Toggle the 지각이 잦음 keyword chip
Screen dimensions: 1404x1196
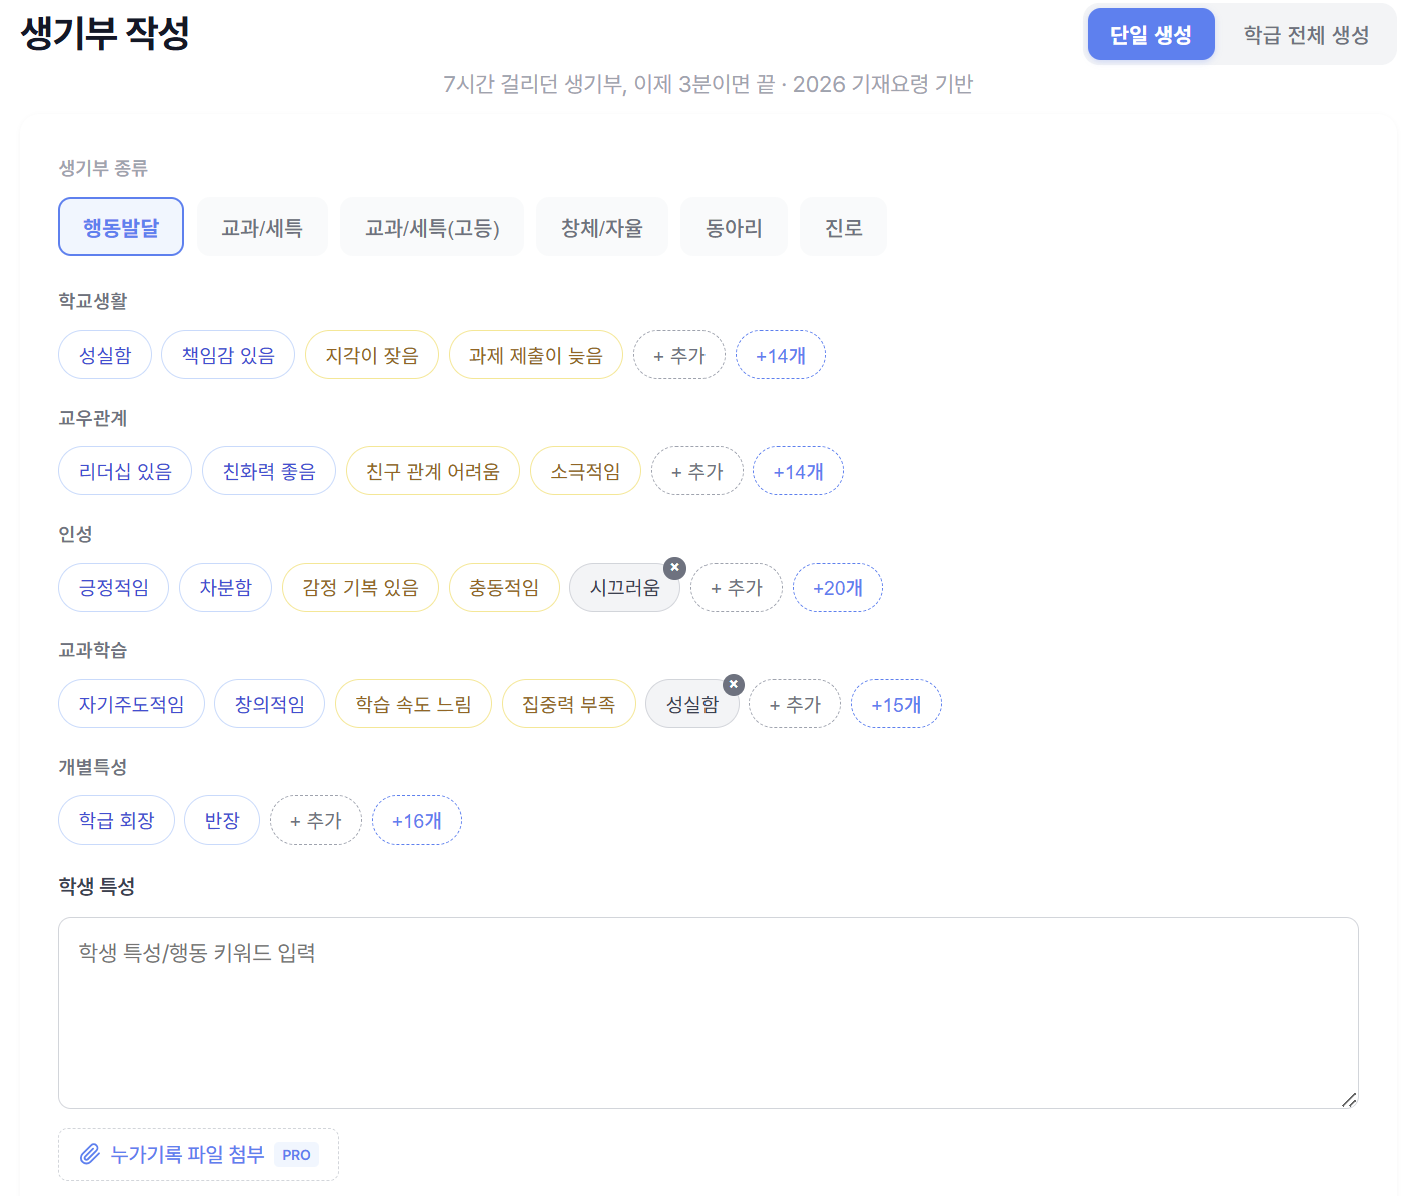click(371, 355)
